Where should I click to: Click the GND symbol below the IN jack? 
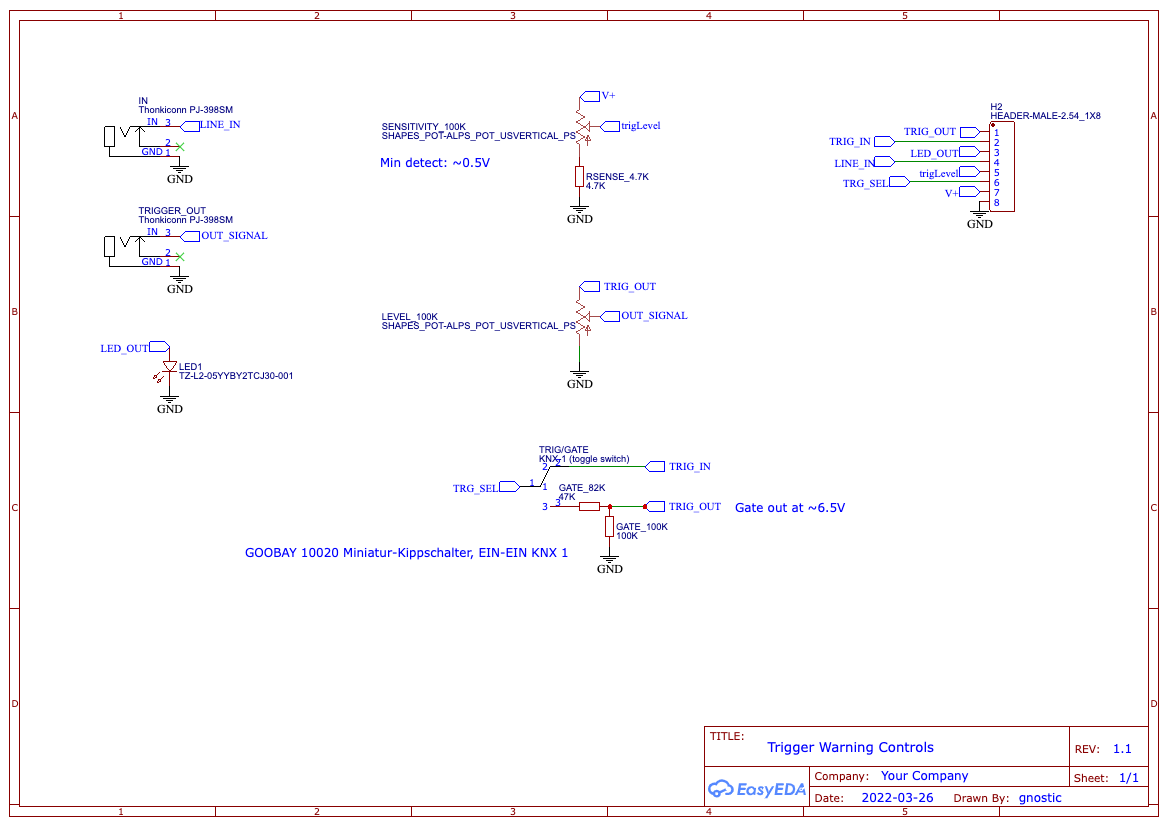pyautogui.click(x=180, y=174)
